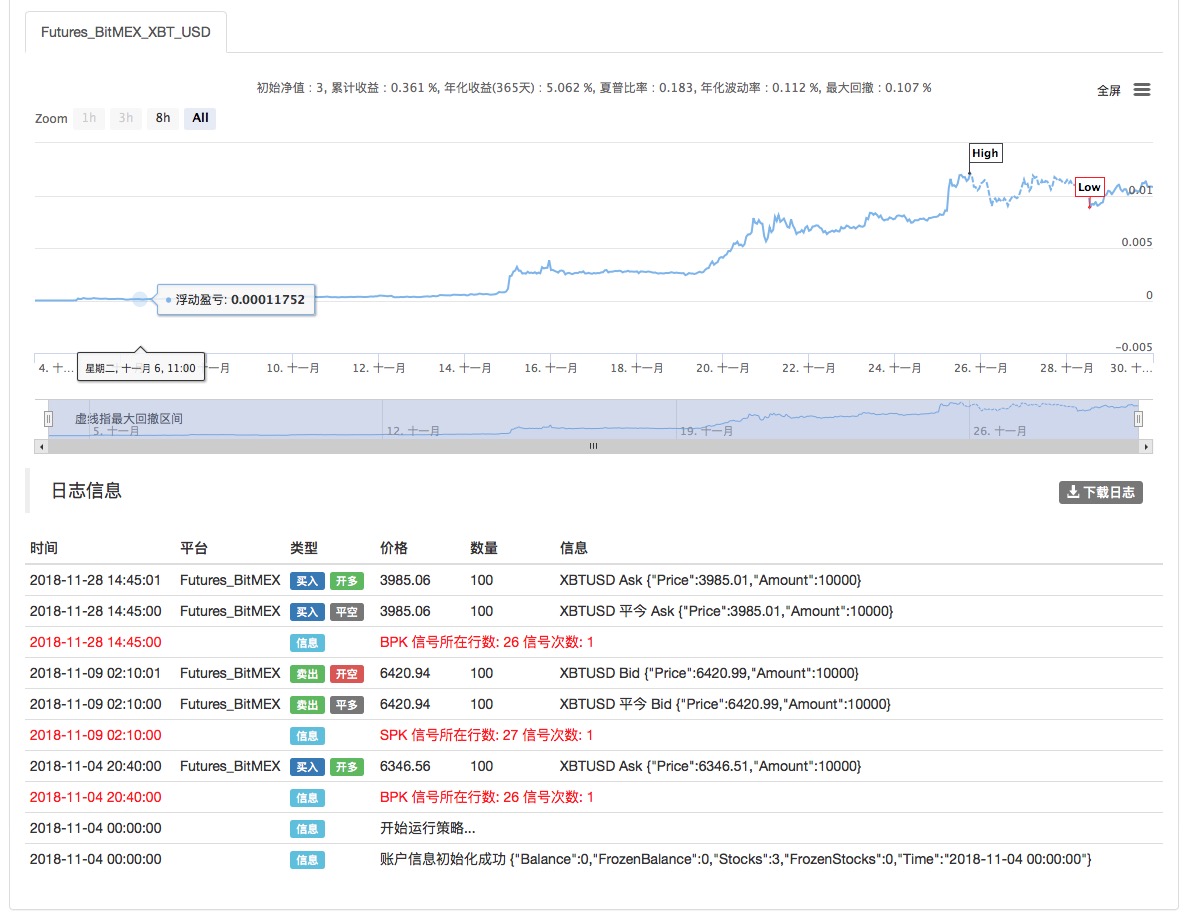Image resolution: width=1194 pixels, height=912 pixels.
Task: Click the download icon in 下载日志
Action: (x=1073, y=492)
